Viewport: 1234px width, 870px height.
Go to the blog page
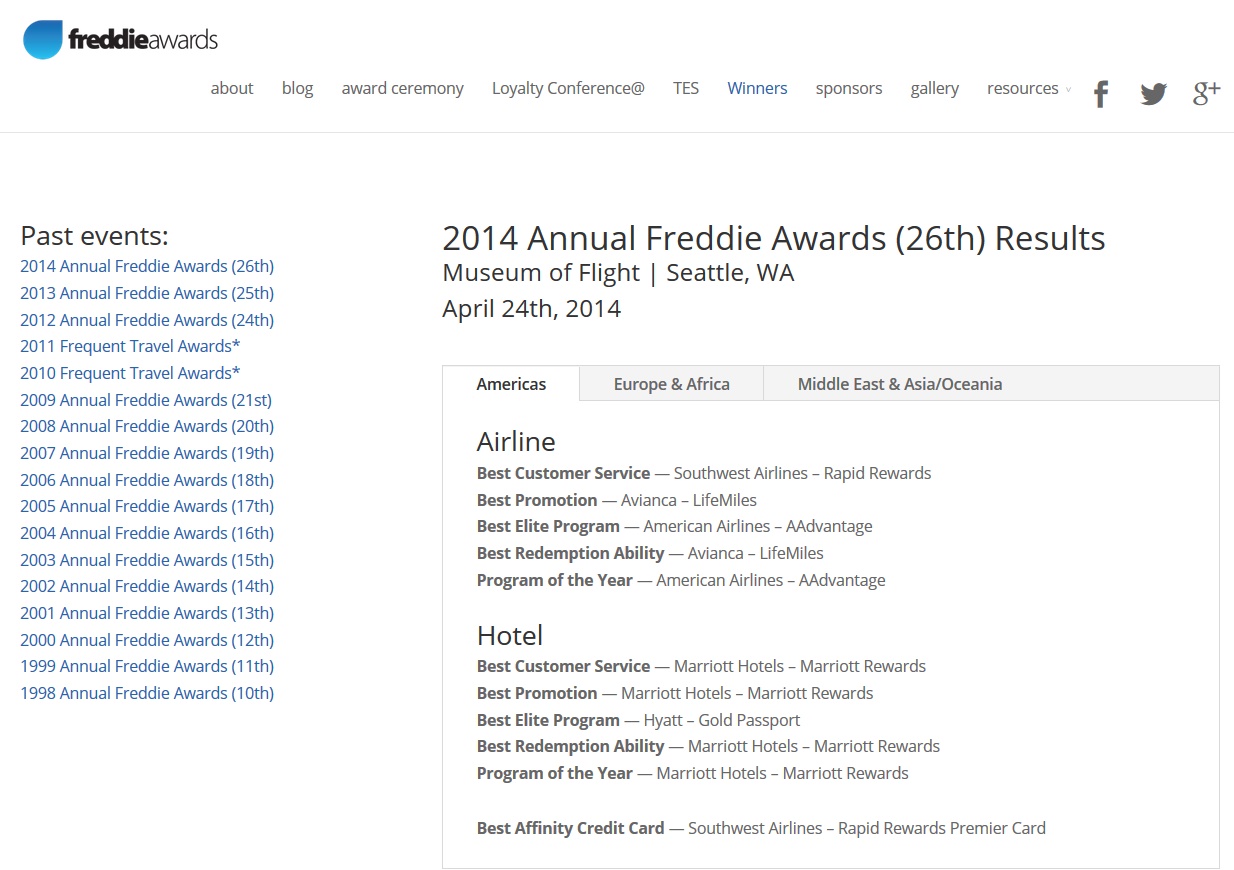point(297,88)
